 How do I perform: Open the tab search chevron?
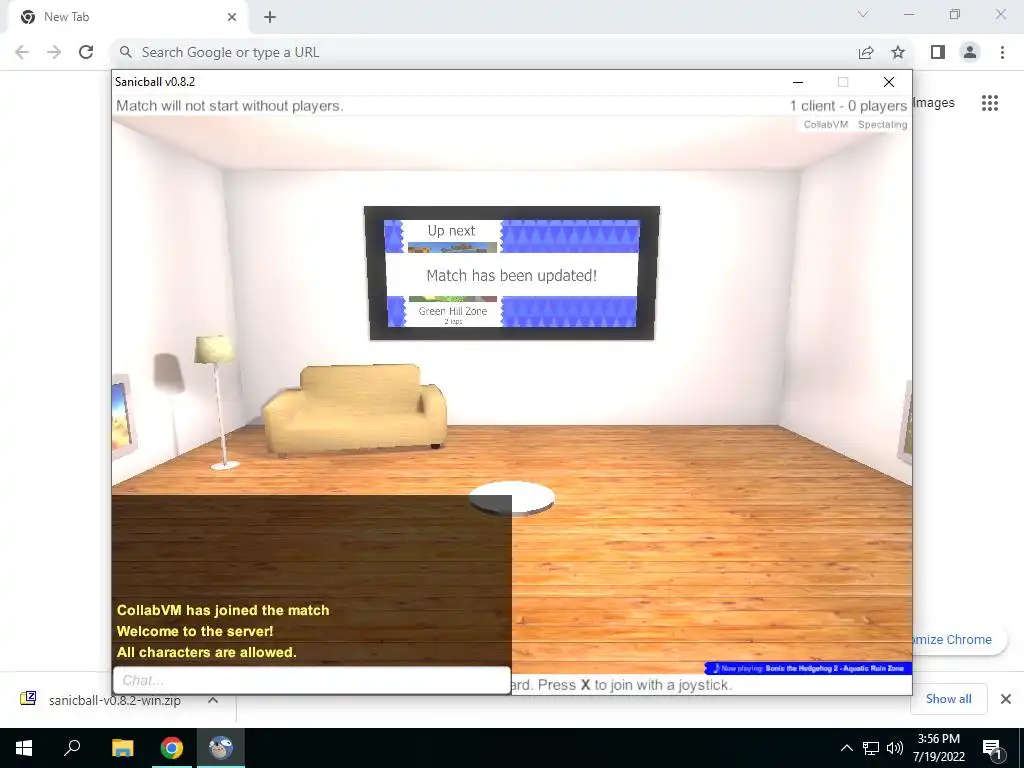tap(863, 14)
